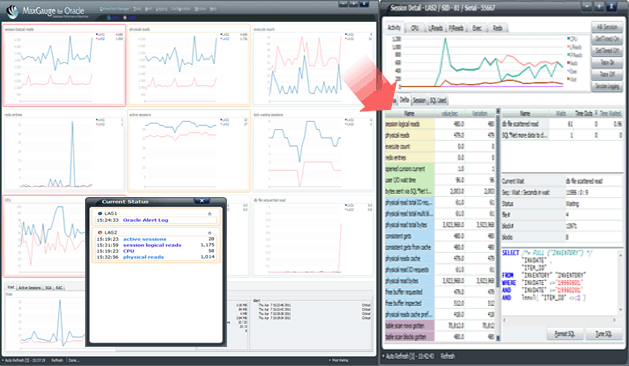The height and width of the screenshot is (366, 629).
Task: Click the Trace Off button
Action: 607,74
